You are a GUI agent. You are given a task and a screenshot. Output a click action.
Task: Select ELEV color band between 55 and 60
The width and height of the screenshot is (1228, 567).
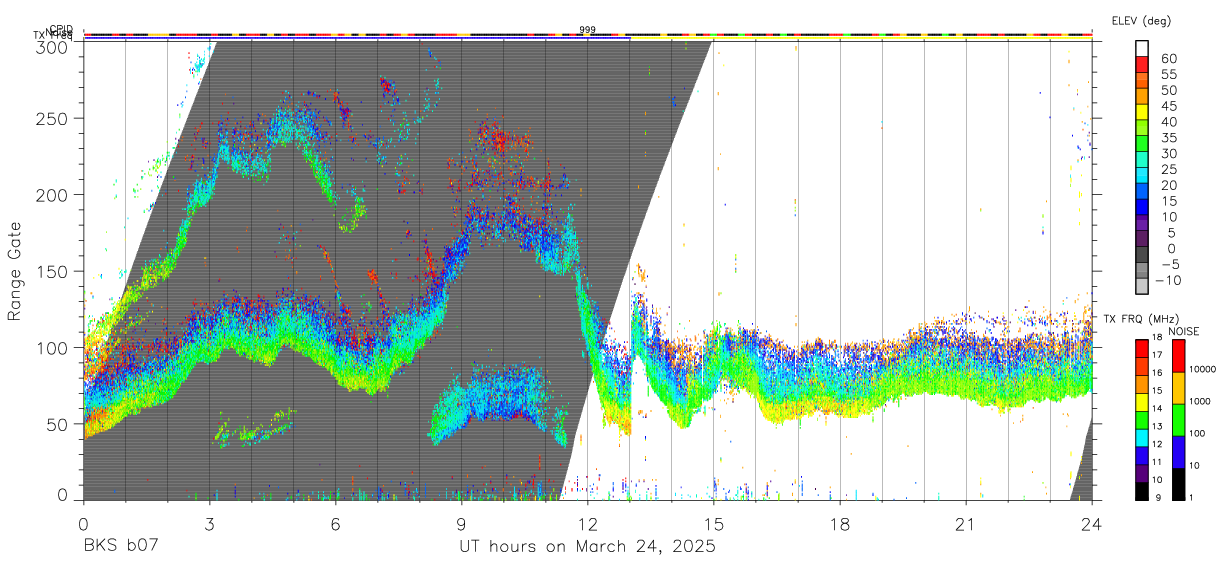pos(1142,65)
